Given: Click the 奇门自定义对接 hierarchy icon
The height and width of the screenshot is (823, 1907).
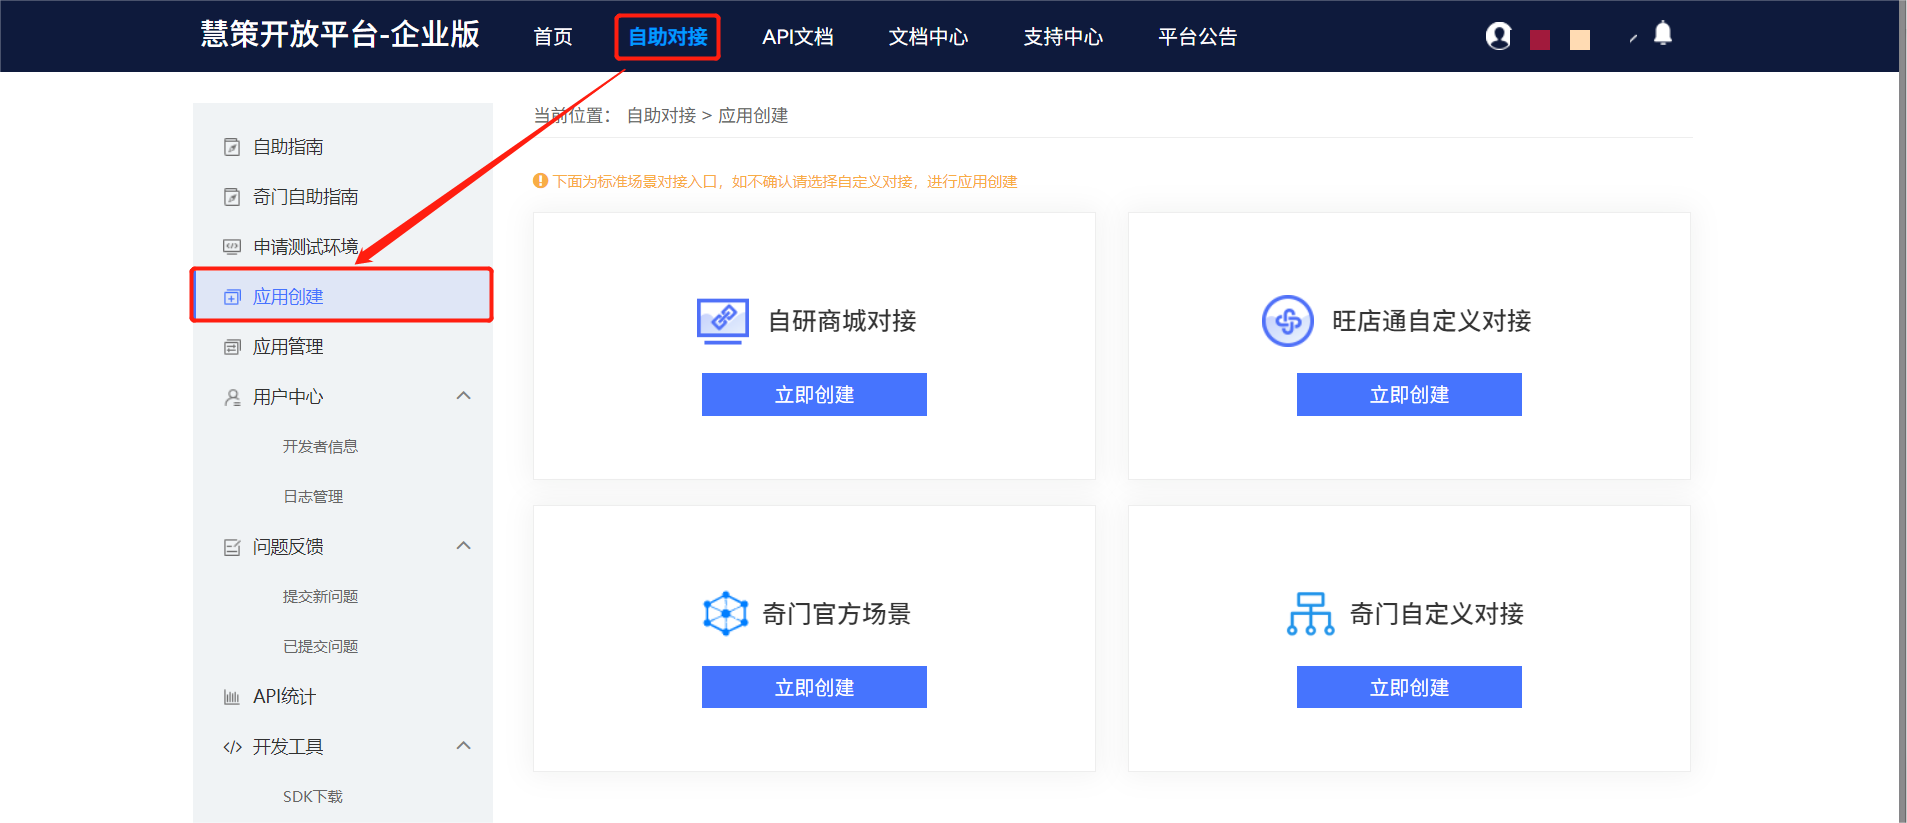Looking at the screenshot, I should coord(1311,614).
